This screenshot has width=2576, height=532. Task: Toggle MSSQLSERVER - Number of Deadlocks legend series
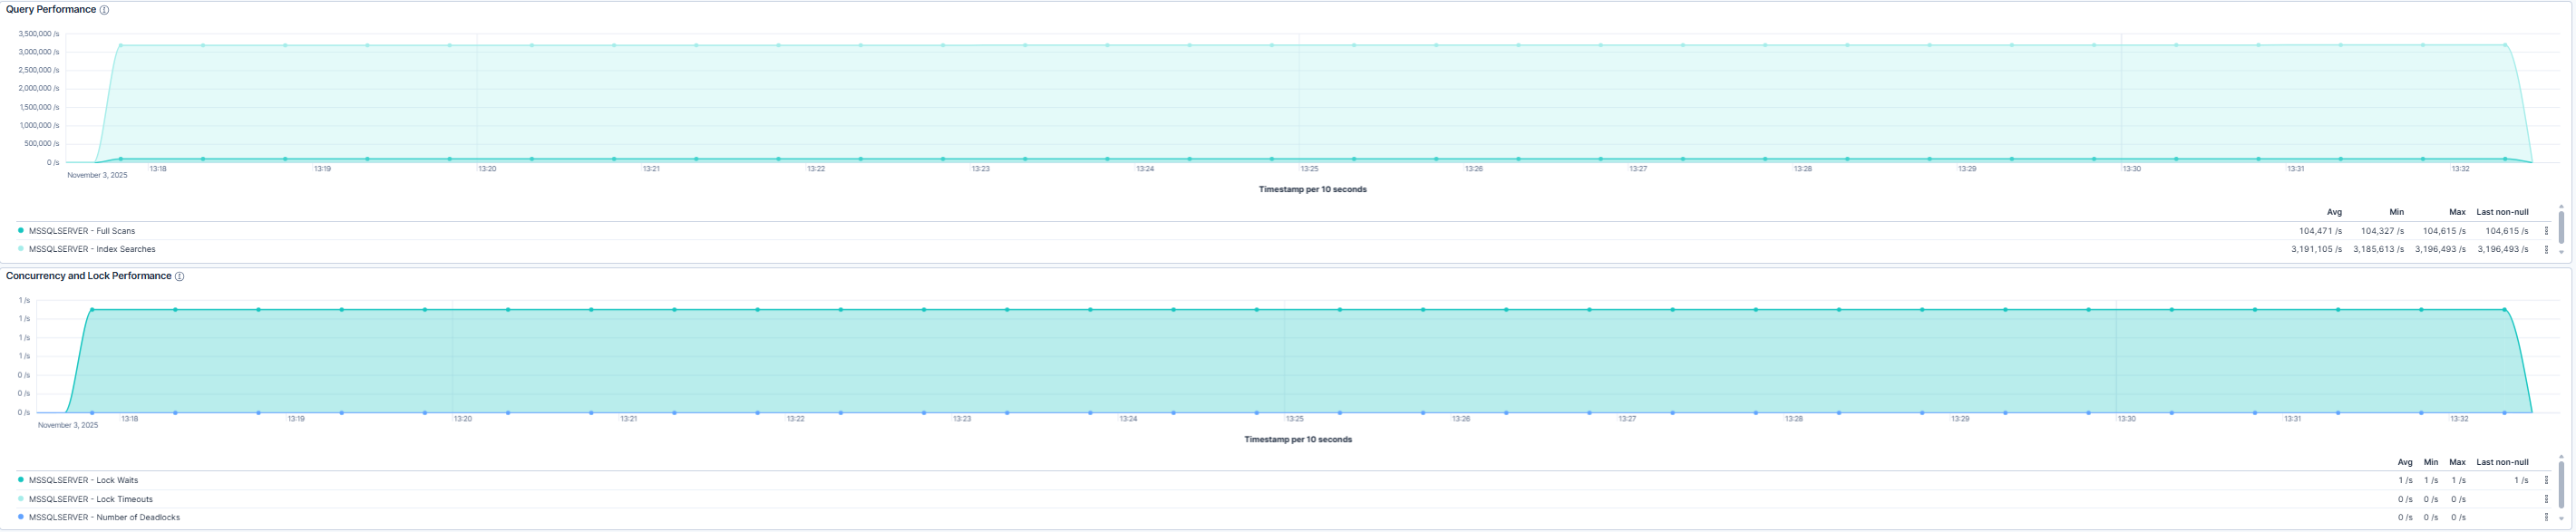[104, 517]
